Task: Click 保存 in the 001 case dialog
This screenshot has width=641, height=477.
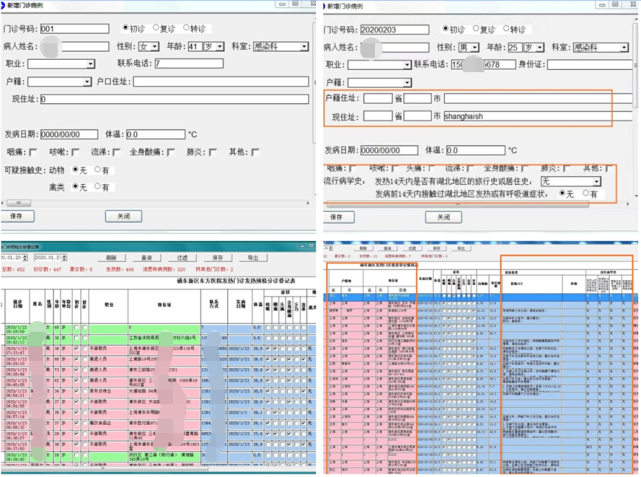Action: 17,216
